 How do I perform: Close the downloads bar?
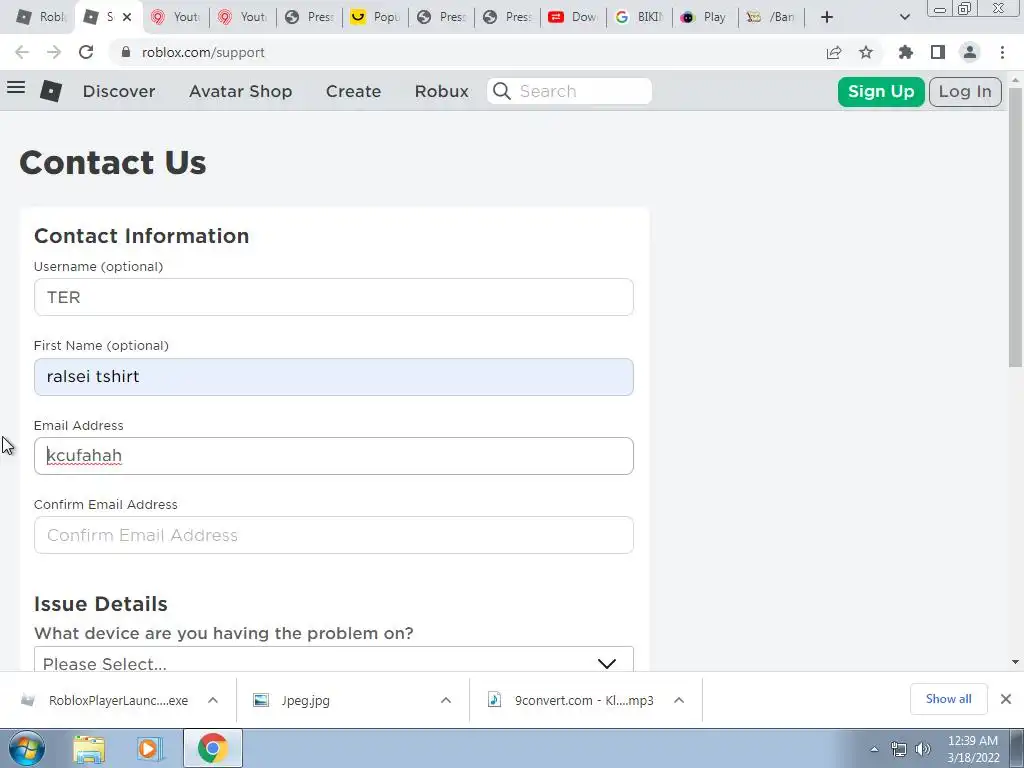tap(1006, 699)
